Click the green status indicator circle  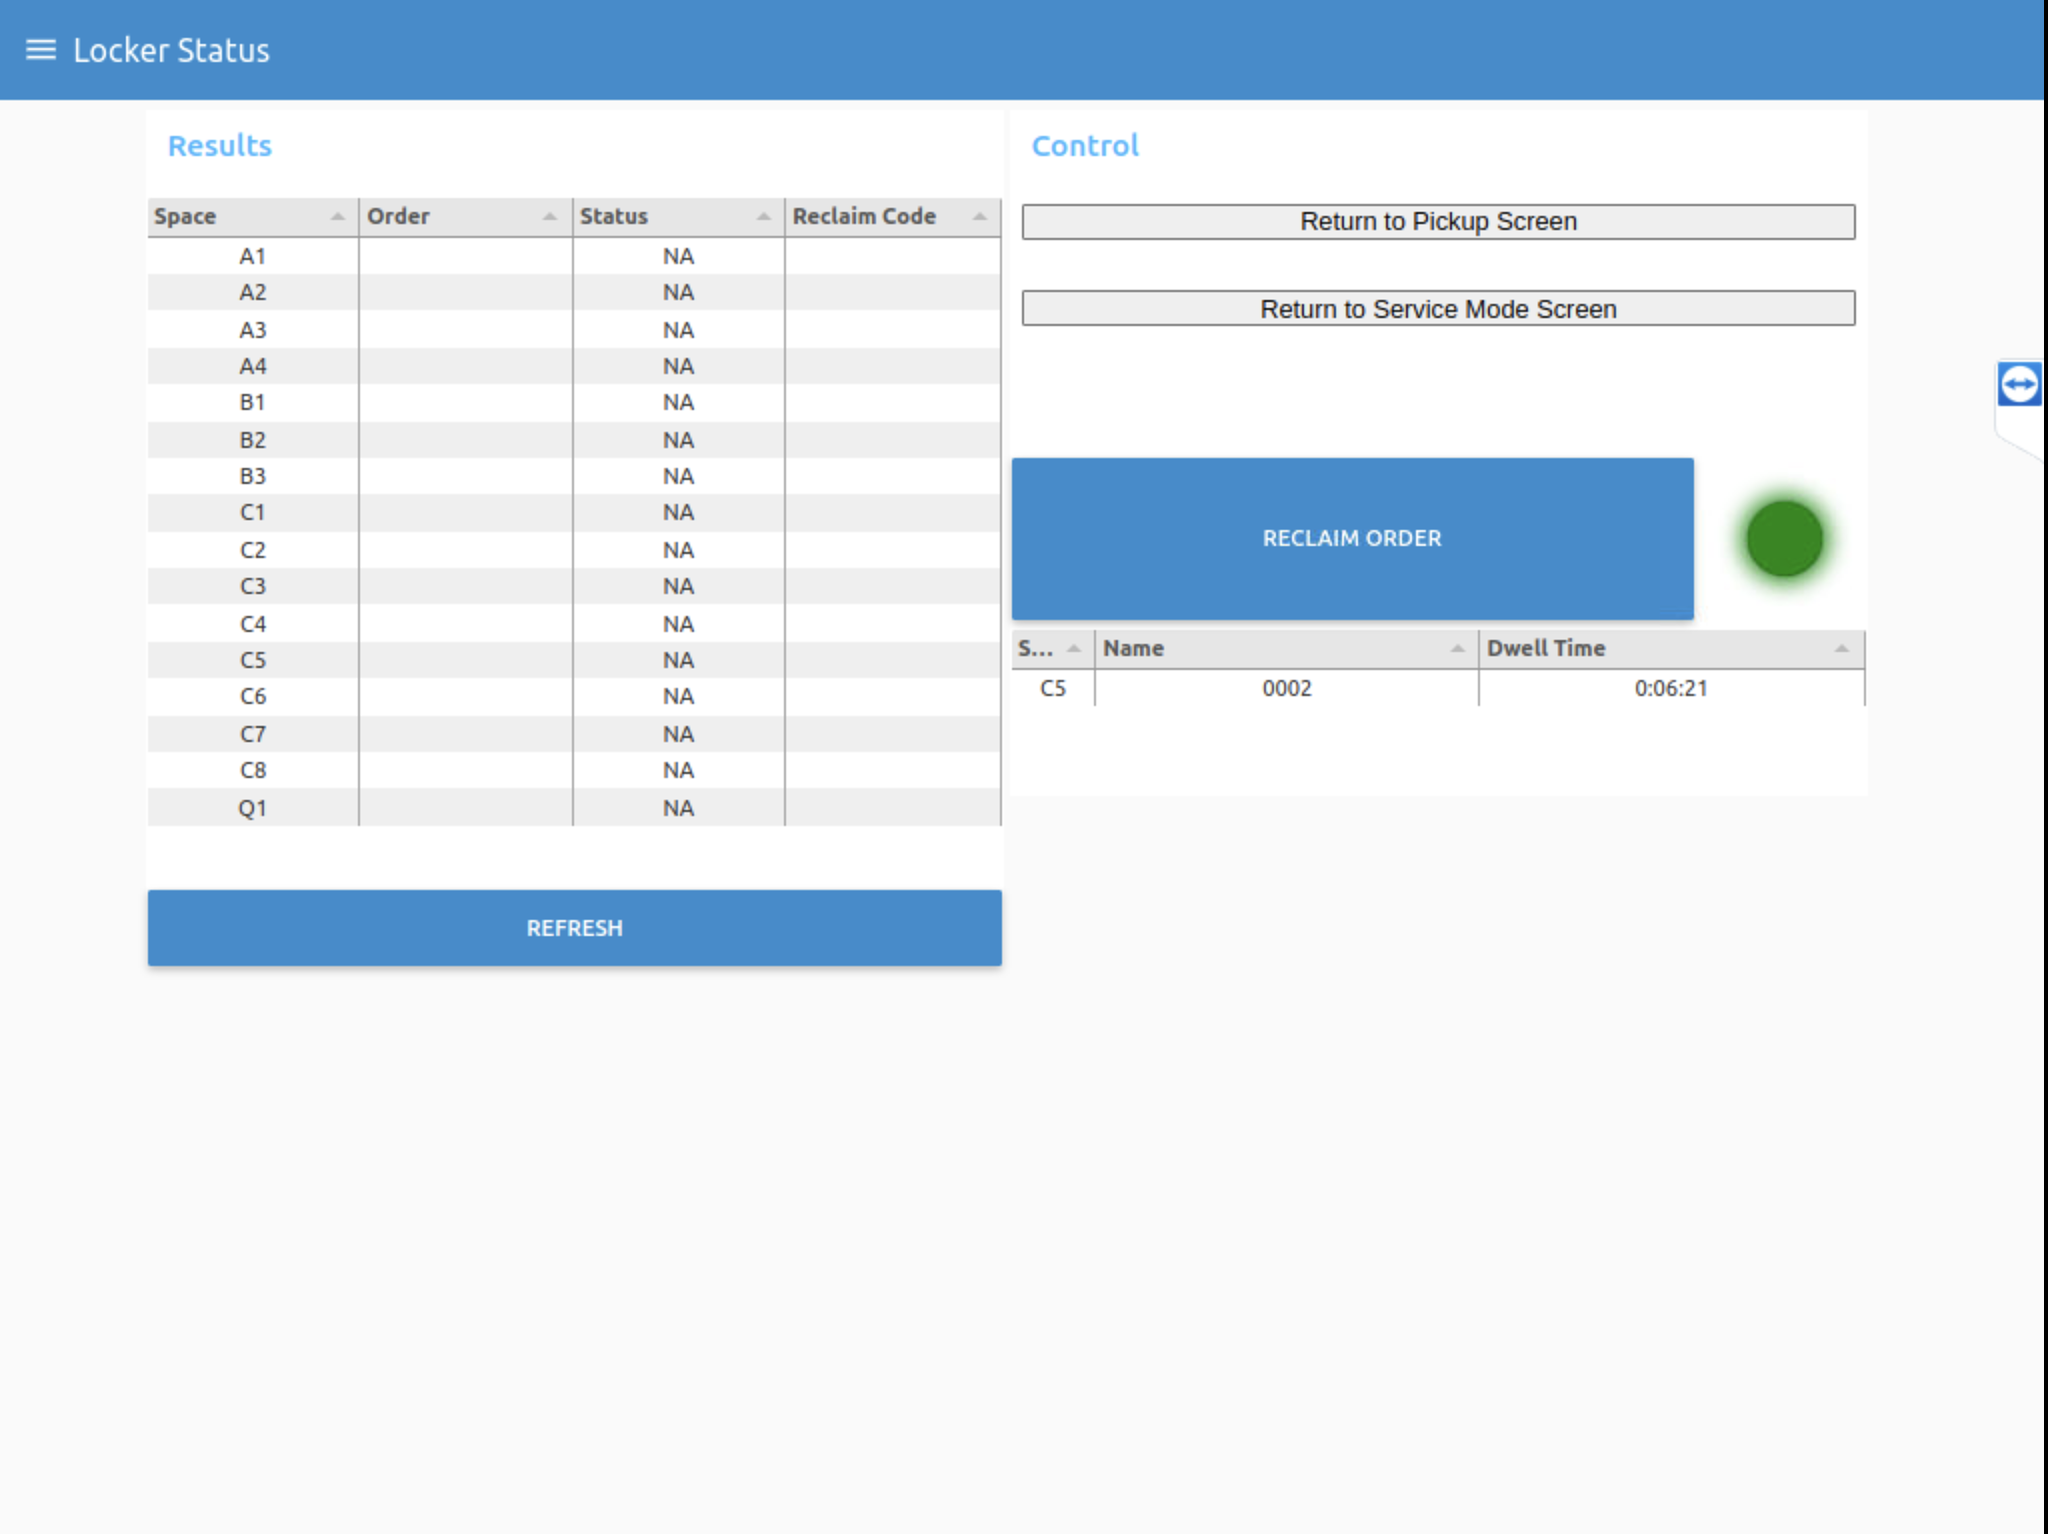[x=1784, y=539]
